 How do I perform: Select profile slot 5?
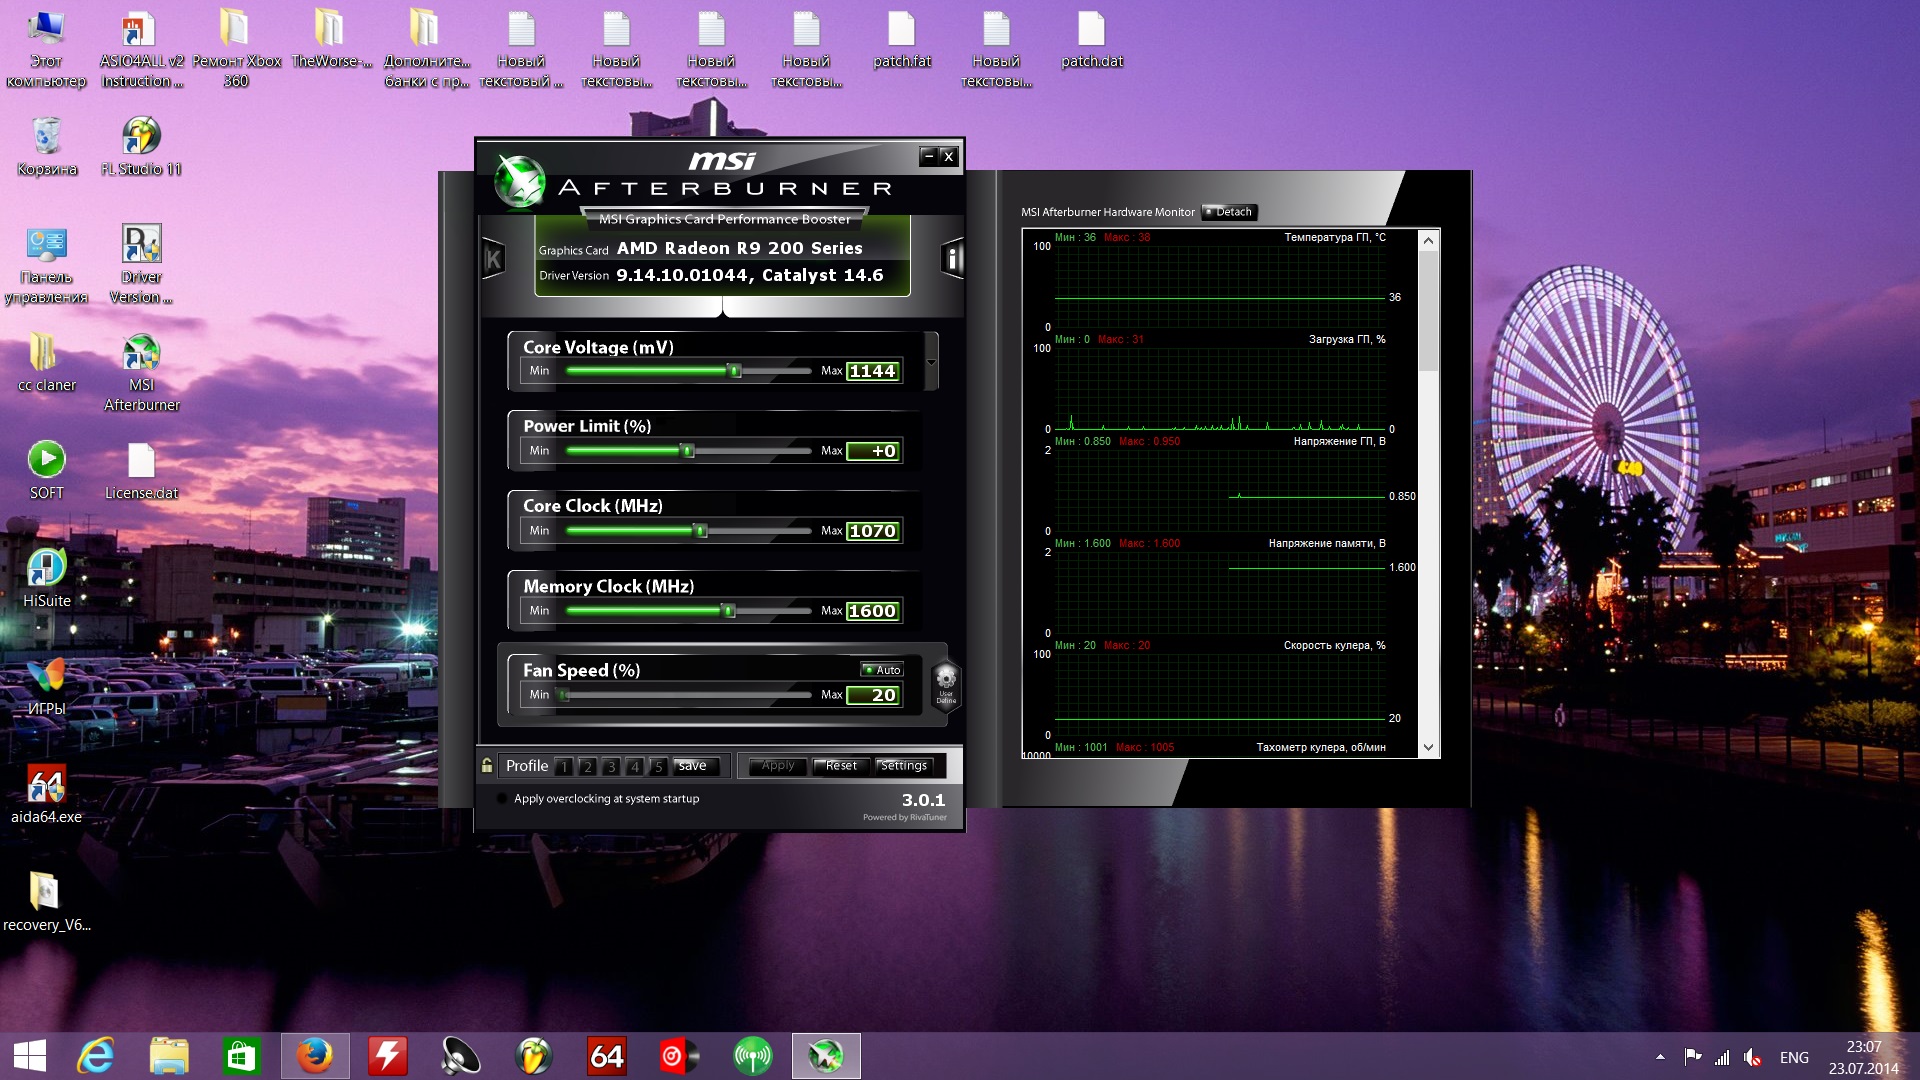(658, 767)
